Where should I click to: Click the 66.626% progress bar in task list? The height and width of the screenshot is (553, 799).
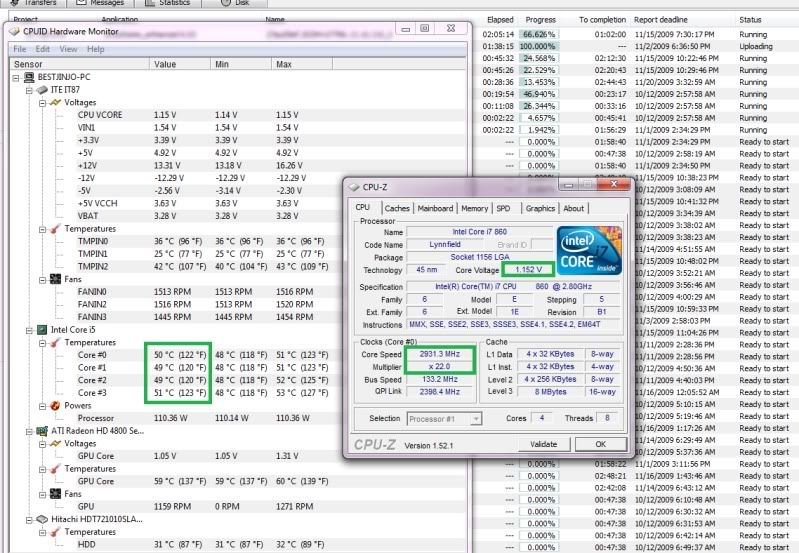540,34
